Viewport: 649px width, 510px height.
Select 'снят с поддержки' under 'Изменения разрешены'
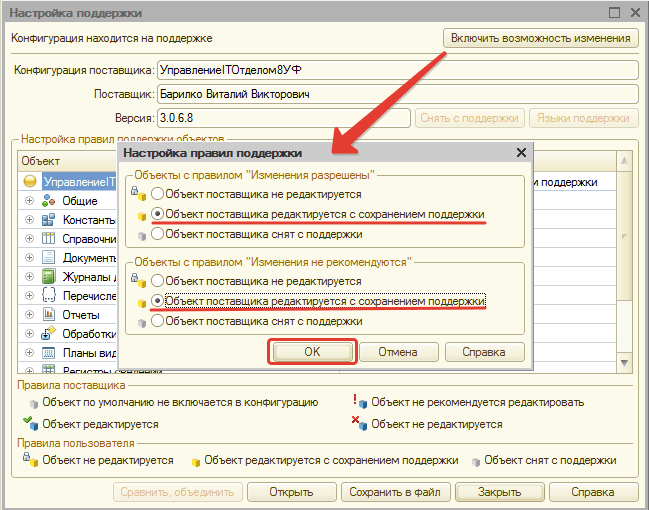[x=157, y=234]
